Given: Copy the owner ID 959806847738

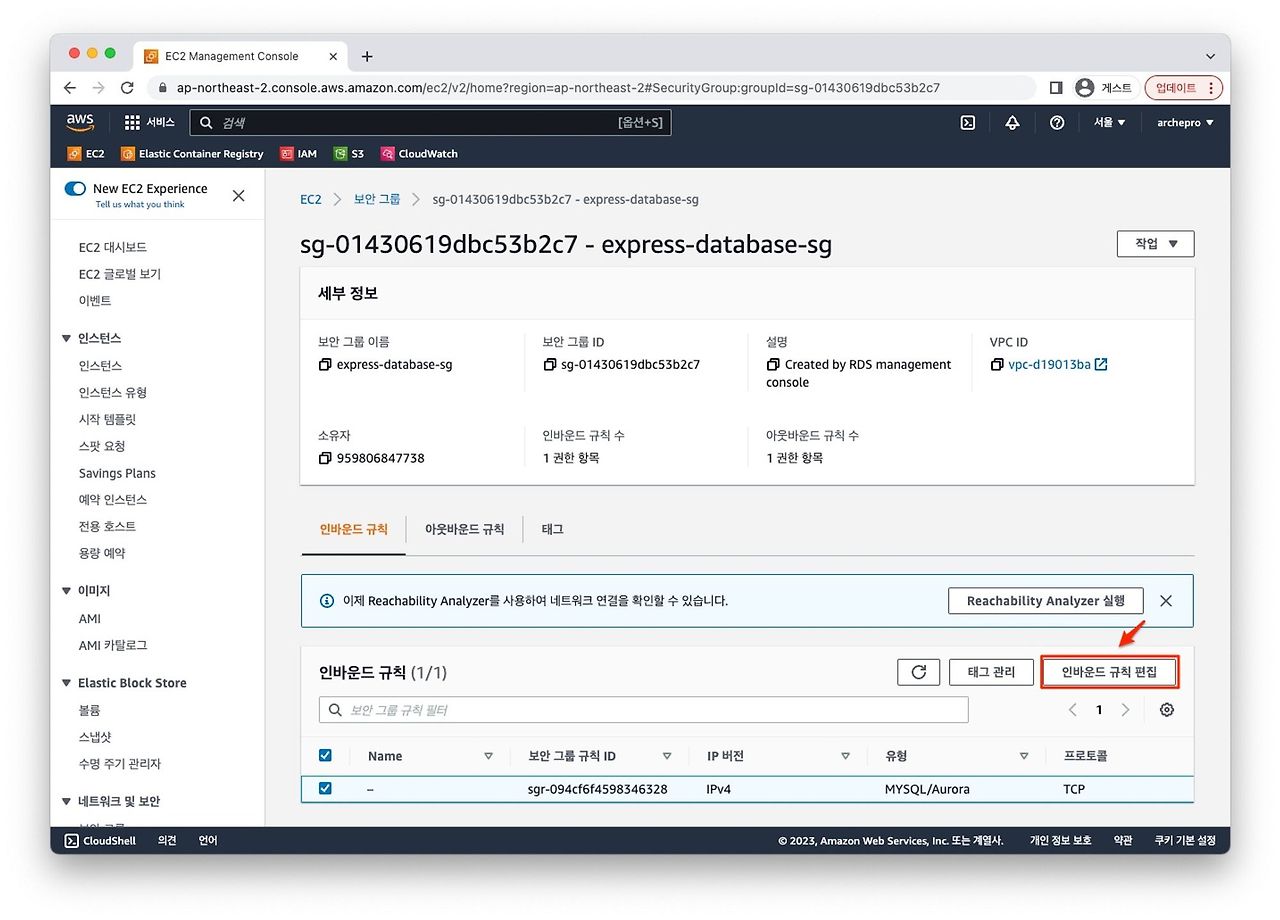Looking at the screenshot, I should (x=325, y=458).
